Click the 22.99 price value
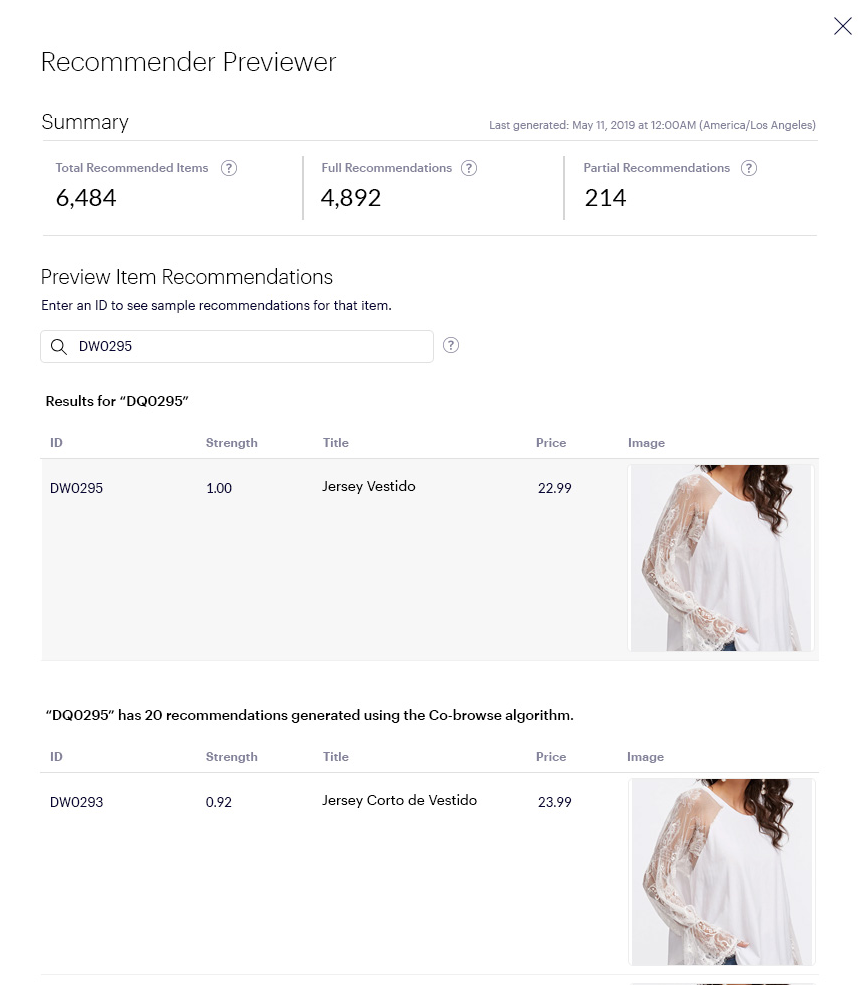The image size is (864, 985). click(554, 489)
